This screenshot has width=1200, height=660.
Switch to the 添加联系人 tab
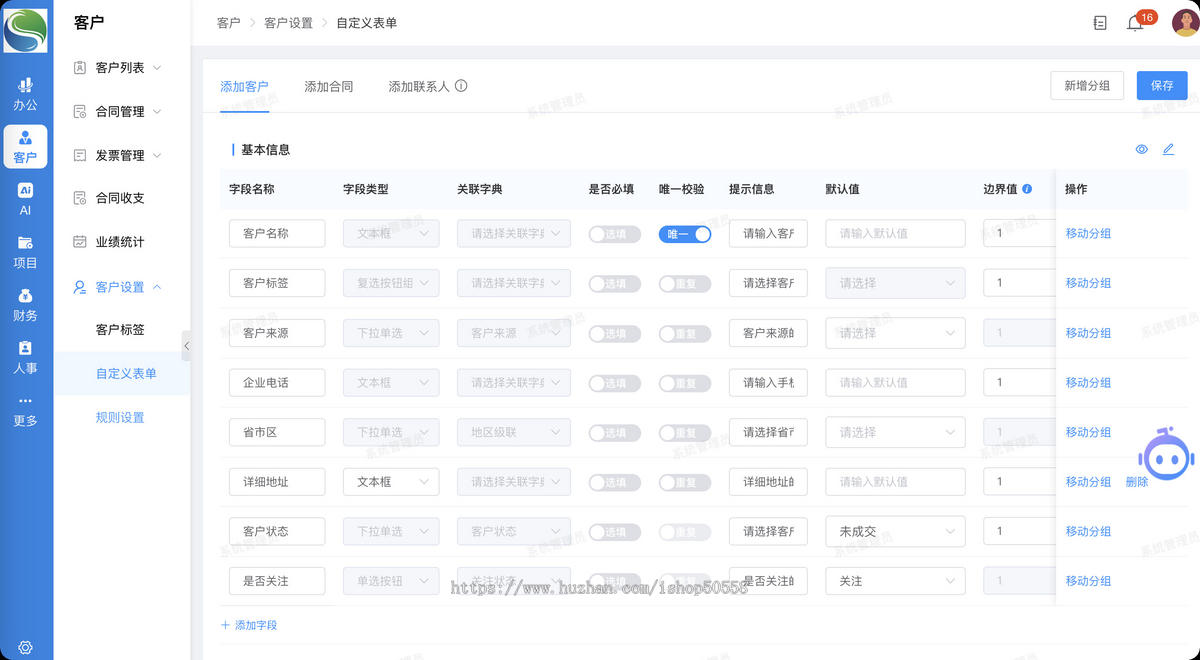[419, 87]
